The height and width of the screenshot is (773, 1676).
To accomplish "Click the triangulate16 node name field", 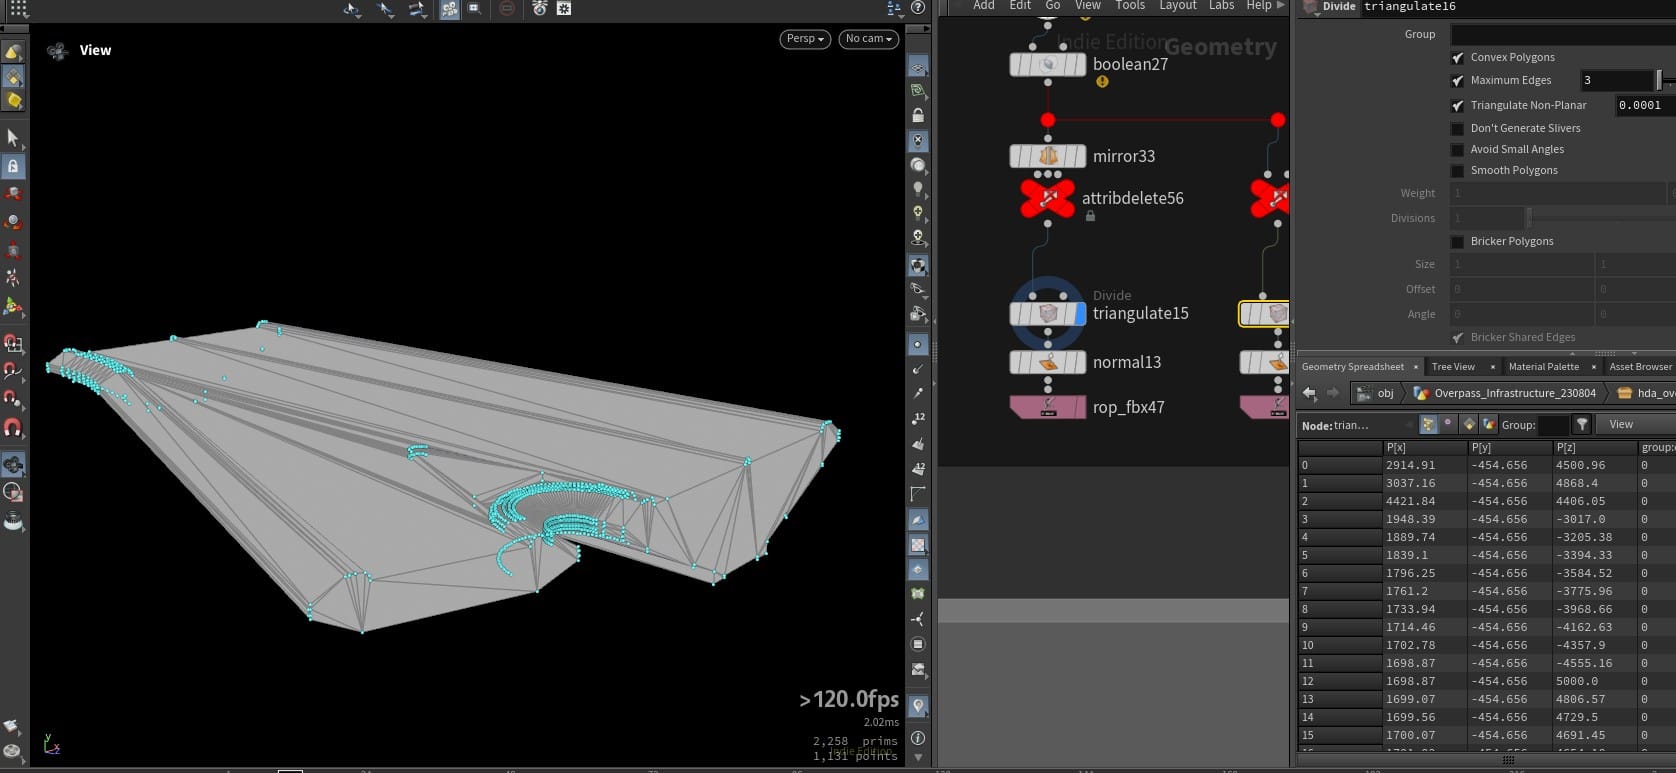I will [1518, 7].
